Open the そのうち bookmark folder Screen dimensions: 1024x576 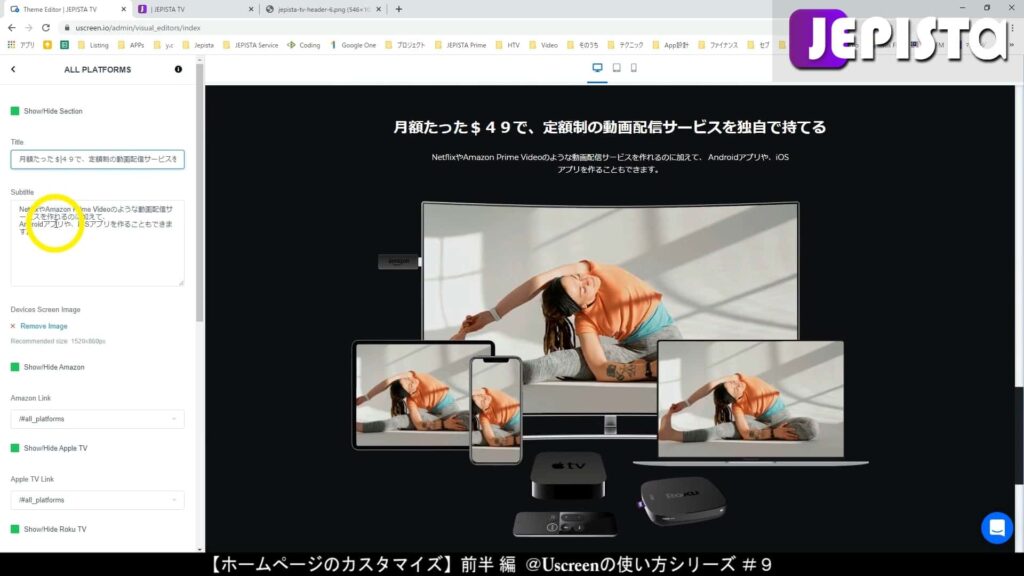pos(583,45)
